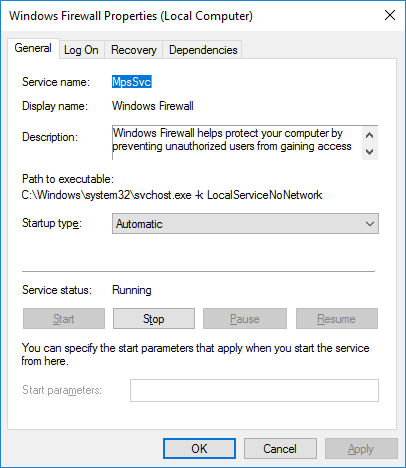View the Dependencies tab
The image size is (406, 468).
(x=203, y=50)
